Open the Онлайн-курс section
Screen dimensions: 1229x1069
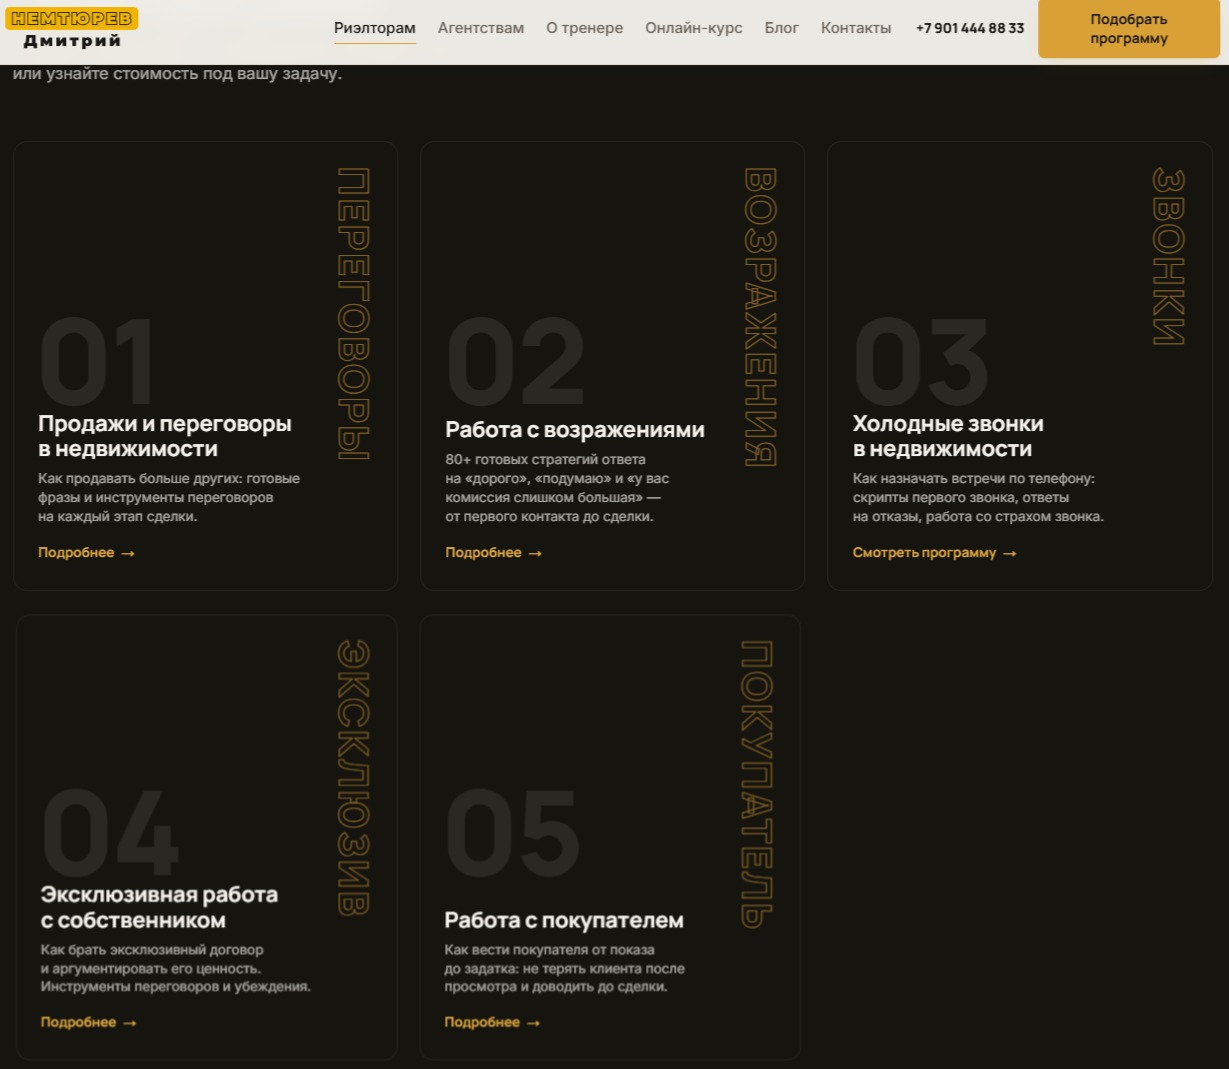point(694,28)
